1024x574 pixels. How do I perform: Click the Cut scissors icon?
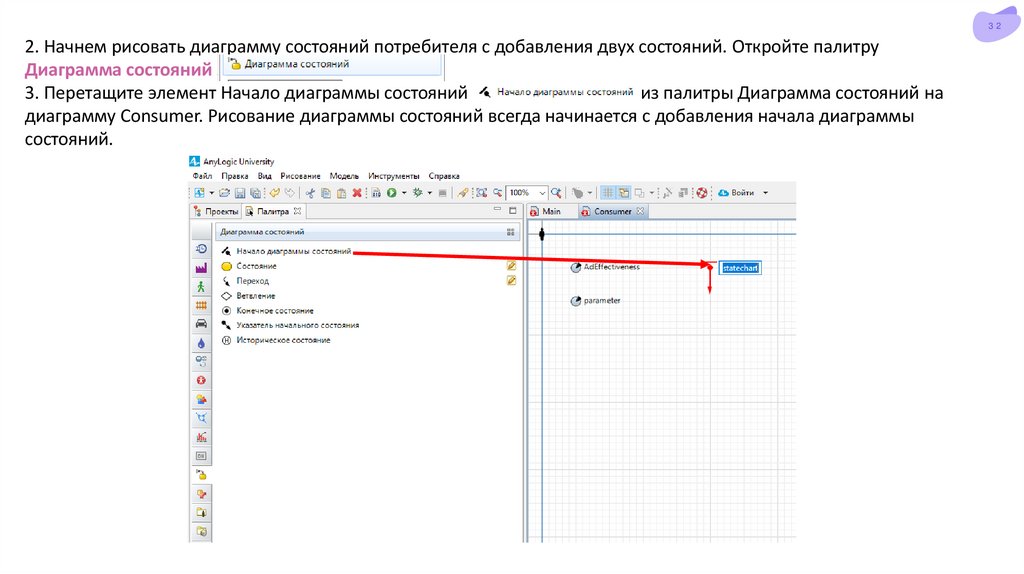[310, 193]
